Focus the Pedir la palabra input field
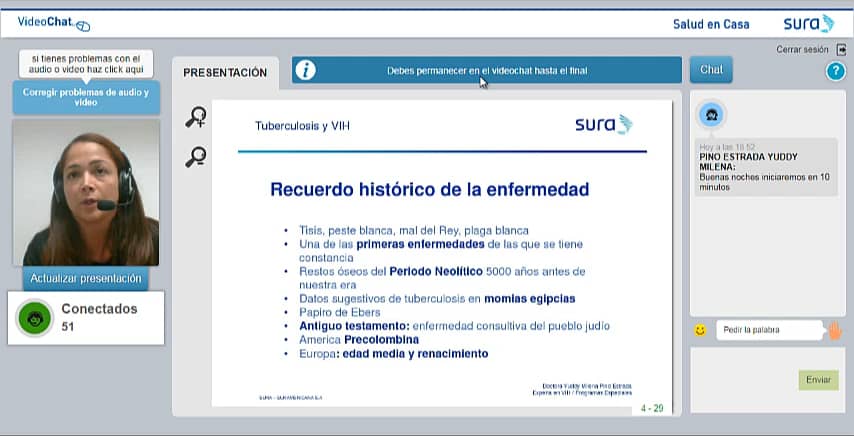Image resolution: width=854 pixels, height=436 pixels. 769,330
